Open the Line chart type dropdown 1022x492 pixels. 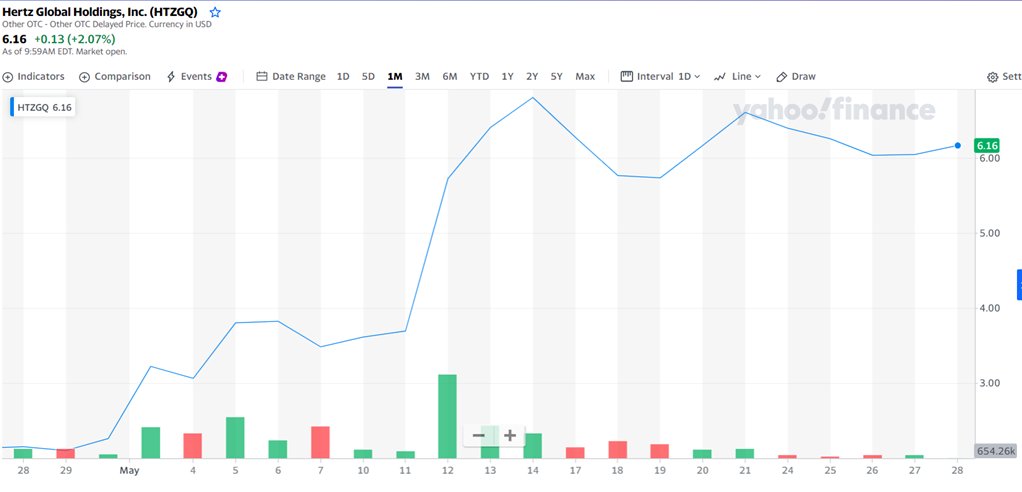(737, 76)
